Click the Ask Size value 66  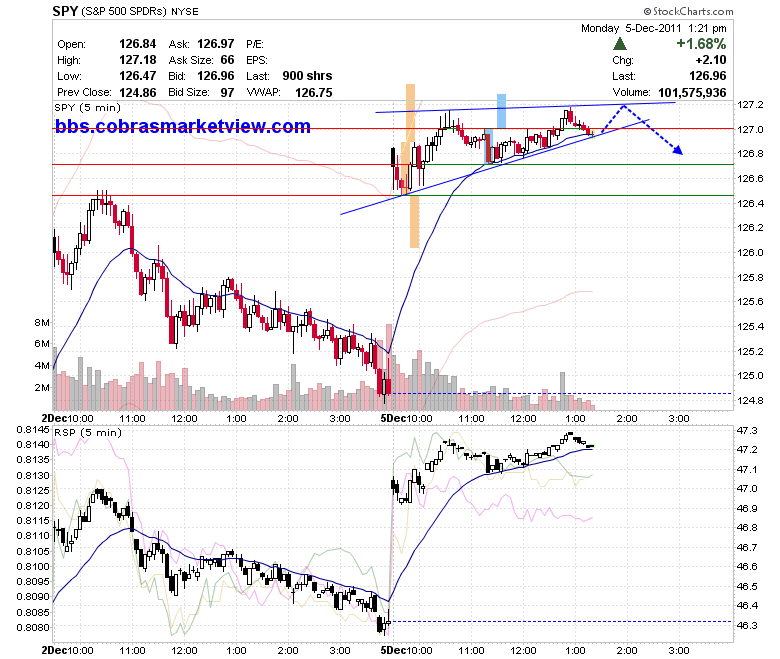coord(227,60)
